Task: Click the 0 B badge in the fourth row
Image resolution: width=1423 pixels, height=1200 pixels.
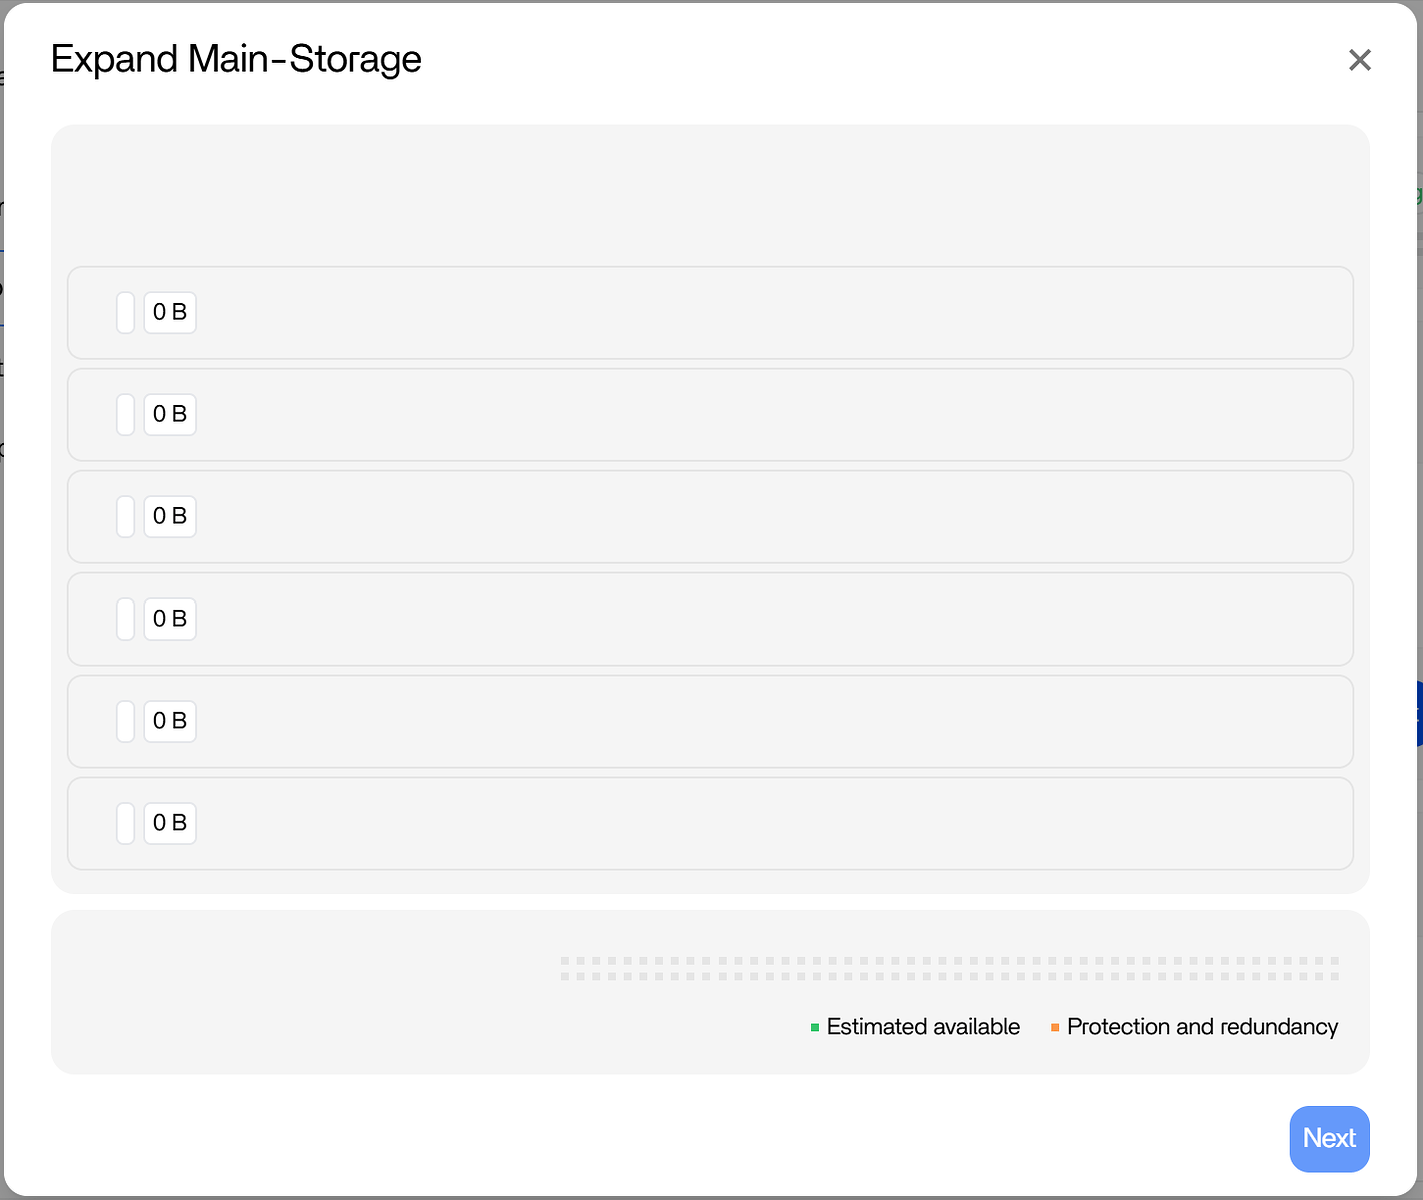Action: pyautogui.click(x=170, y=619)
